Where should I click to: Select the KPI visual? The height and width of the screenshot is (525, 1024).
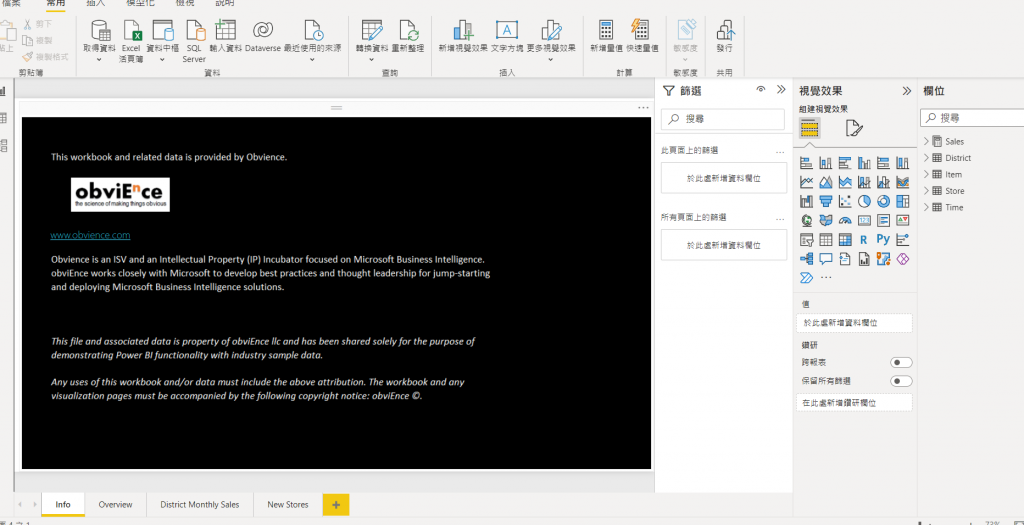(903, 221)
